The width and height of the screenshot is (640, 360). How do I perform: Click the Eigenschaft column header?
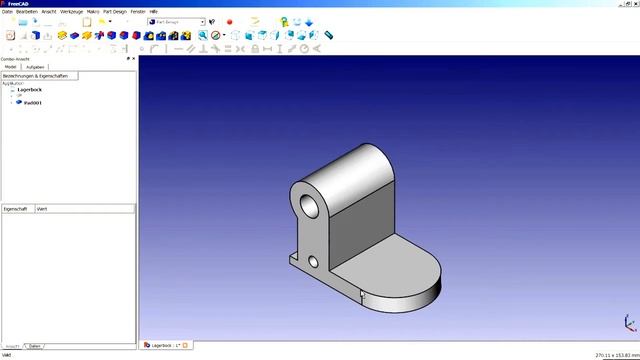18,209
